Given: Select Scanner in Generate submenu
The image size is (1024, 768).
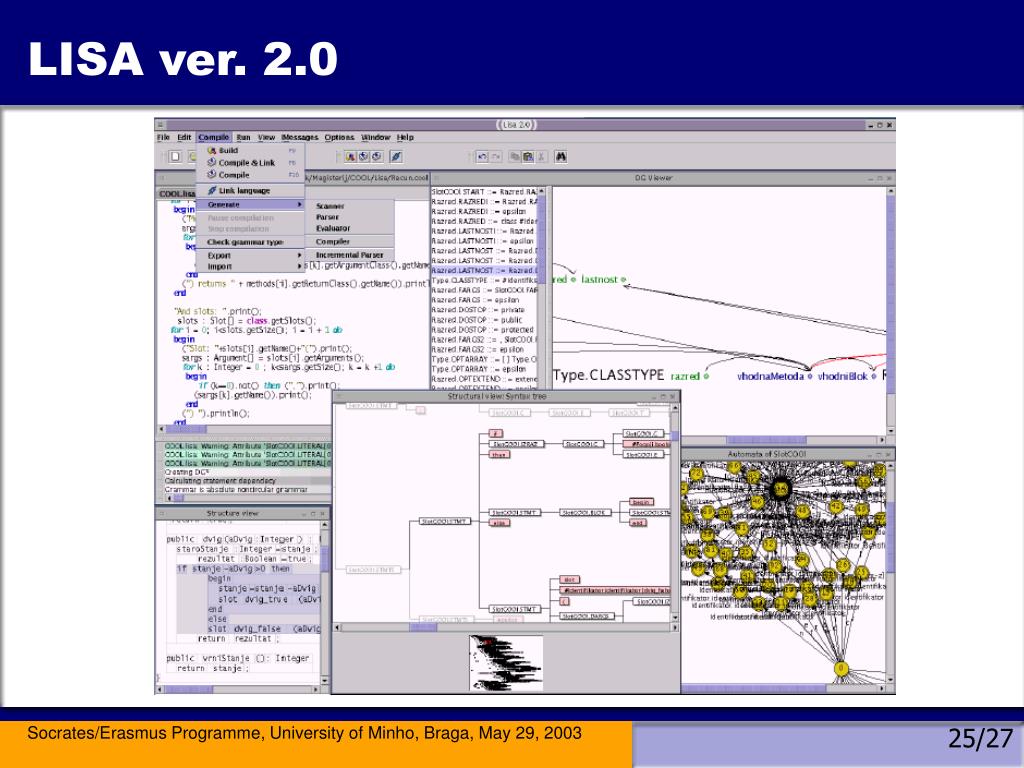Looking at the screenshot, I should [x=350, y=206].
